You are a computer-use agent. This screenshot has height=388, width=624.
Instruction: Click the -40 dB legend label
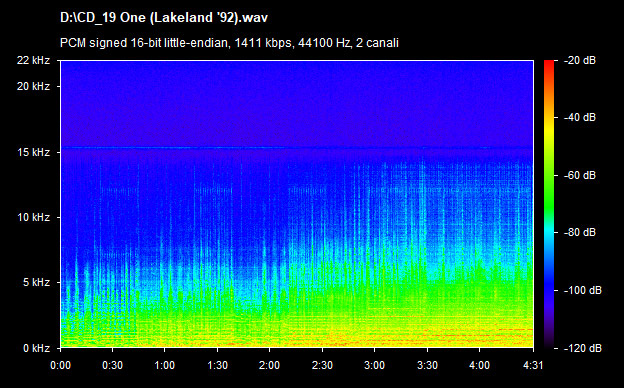click(580, 117)
